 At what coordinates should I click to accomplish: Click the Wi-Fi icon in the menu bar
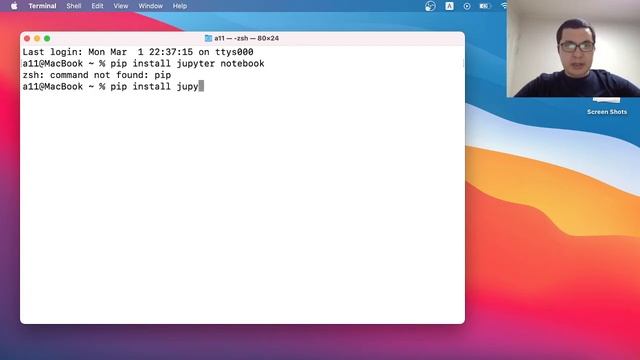pos(504,6)
